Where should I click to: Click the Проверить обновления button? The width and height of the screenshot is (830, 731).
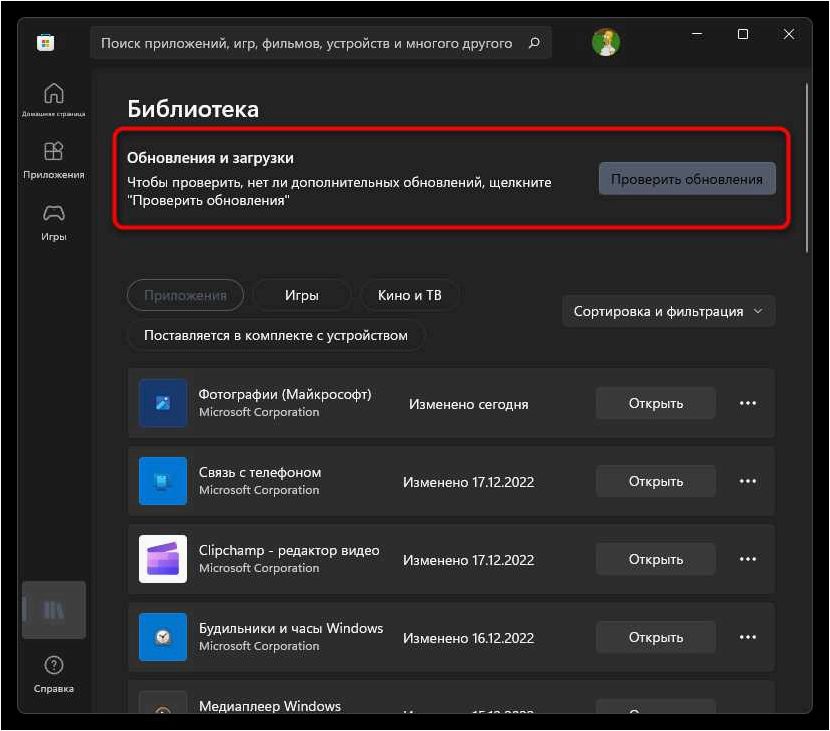[687, 179]
